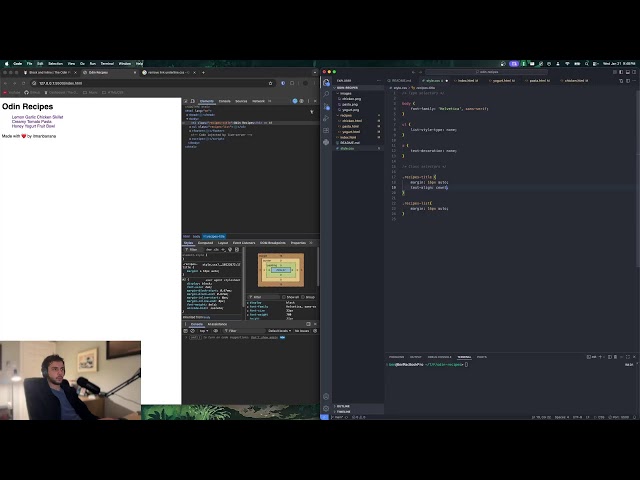Open Extensions view in VS Code activity bar
The width and height of the screenshot is (640, 480).
[x=326, y=130]
